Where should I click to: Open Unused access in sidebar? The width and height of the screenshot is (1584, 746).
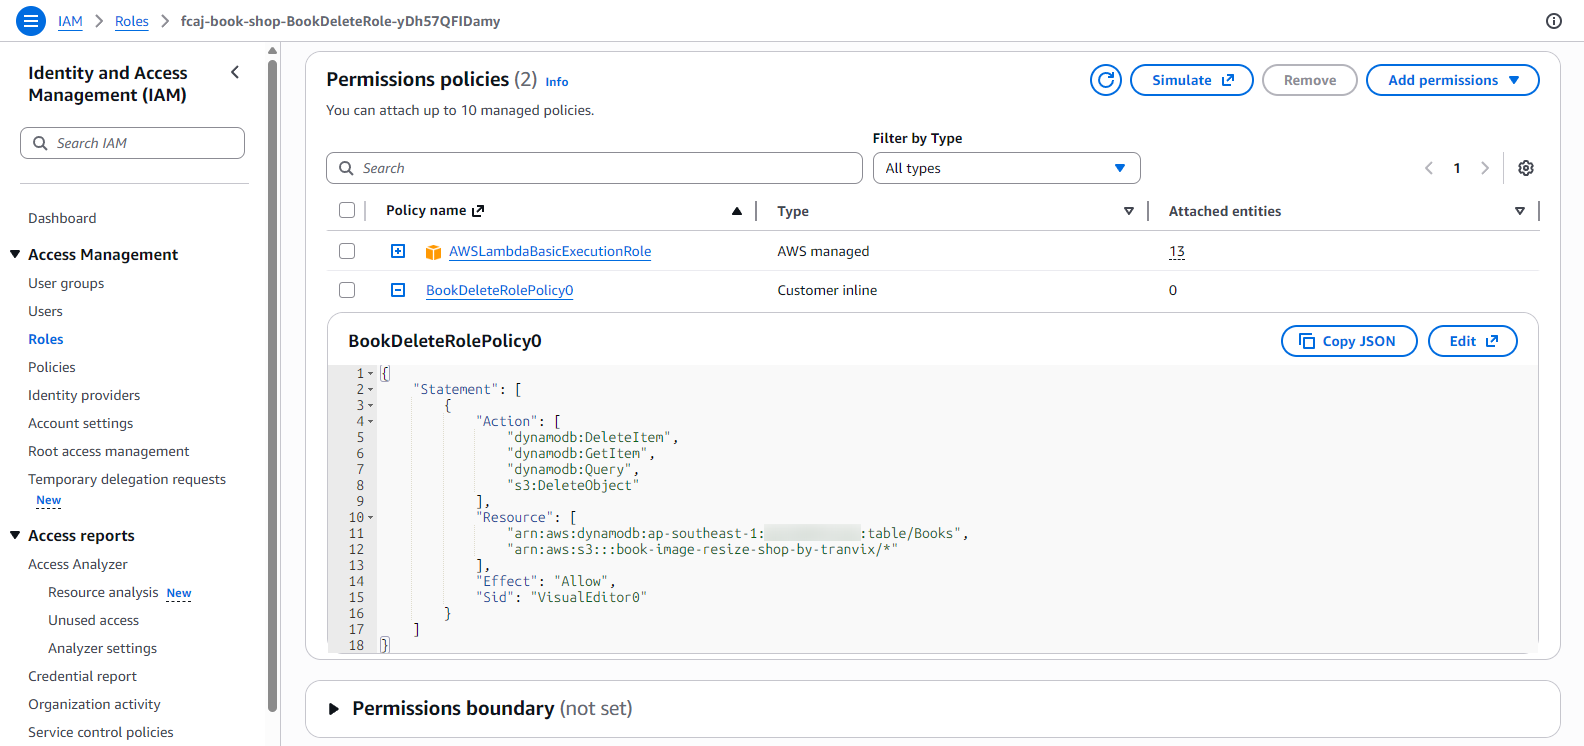[x=93, y=620]
